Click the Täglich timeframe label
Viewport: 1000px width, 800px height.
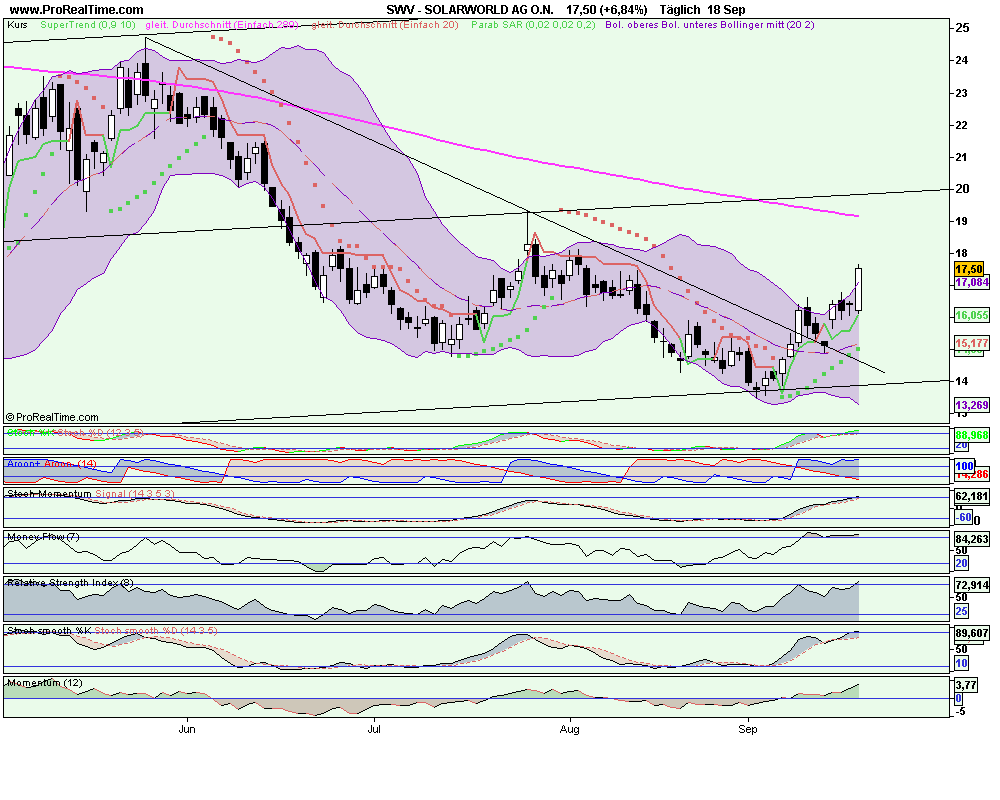point(680,10)
